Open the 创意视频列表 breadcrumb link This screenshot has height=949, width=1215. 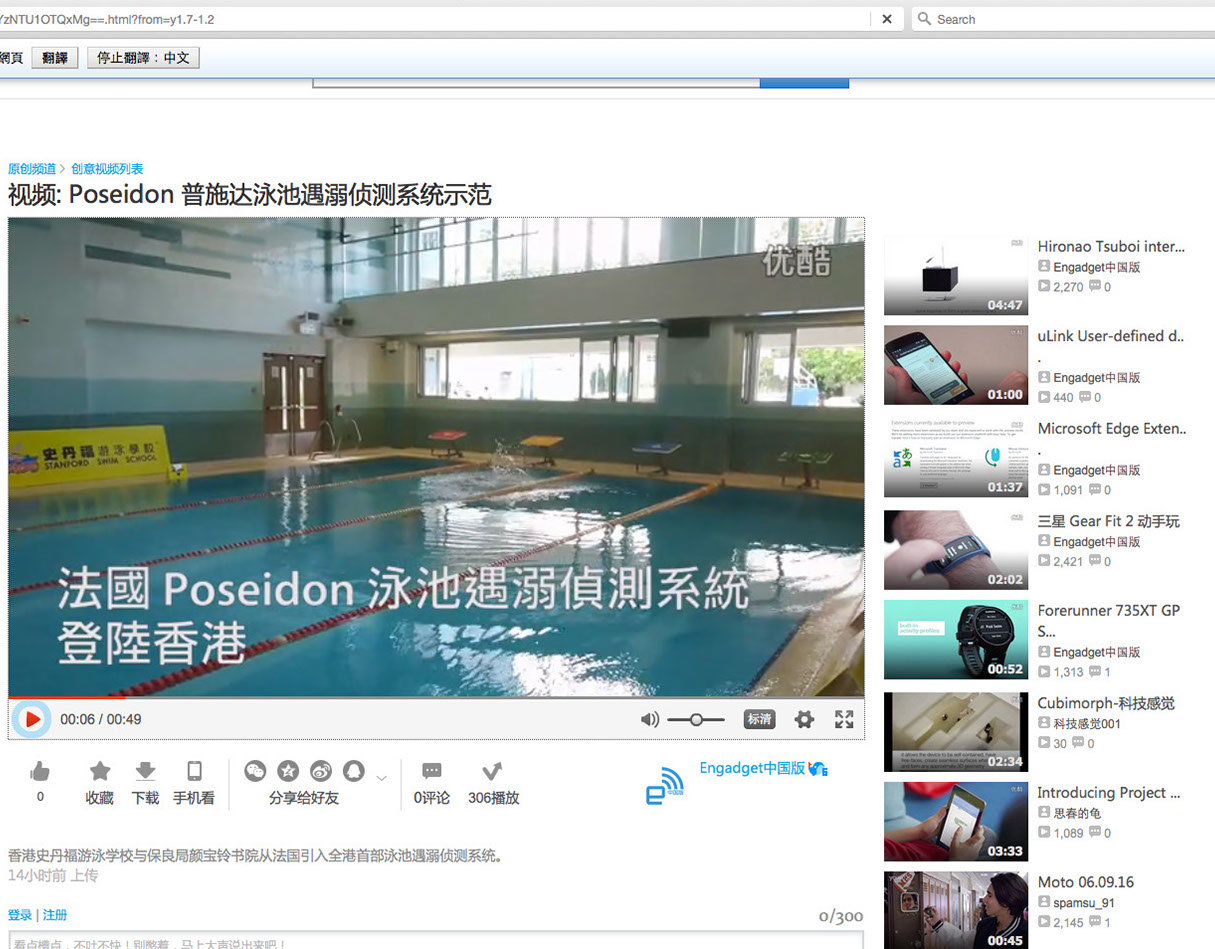(107, 169)
